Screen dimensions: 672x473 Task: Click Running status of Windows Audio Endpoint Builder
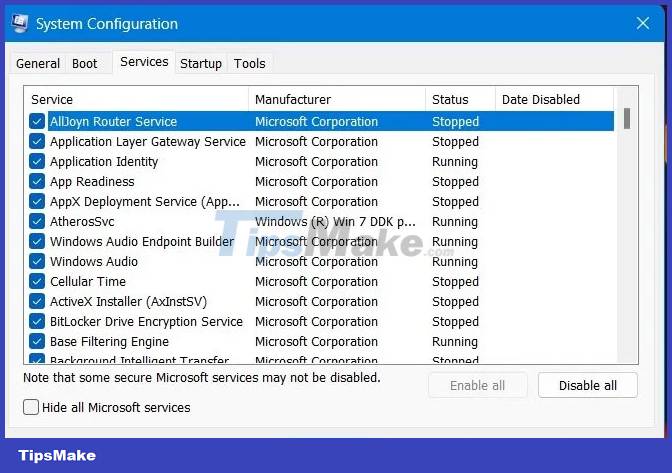(455, 242)
